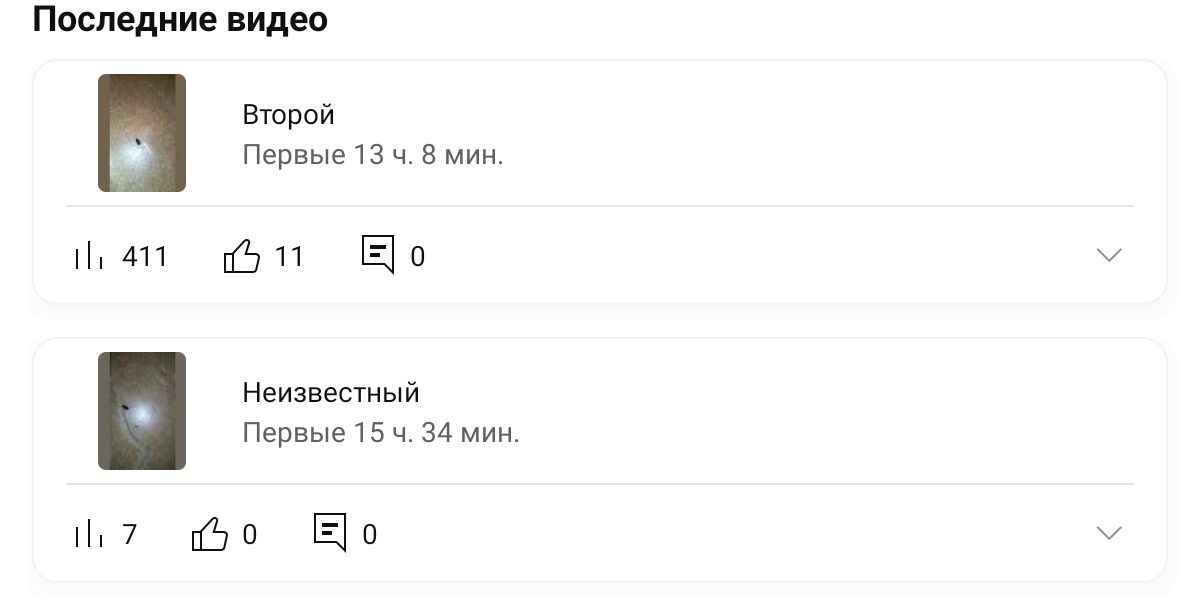Click the video title Неизвестный

(x=331, y=393)
